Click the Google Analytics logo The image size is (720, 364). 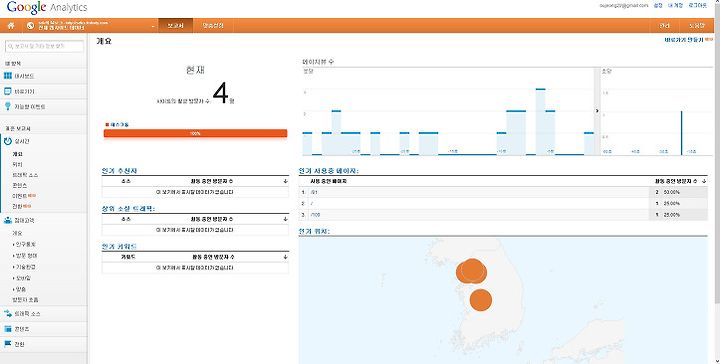(x=47, y=8)
